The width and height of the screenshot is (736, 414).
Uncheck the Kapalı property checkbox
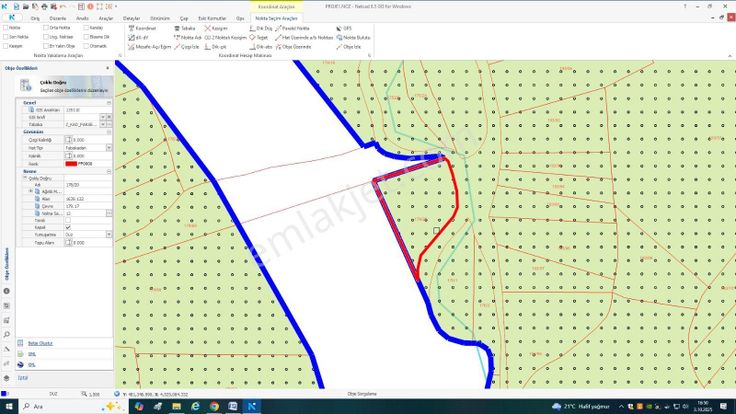[x=68, y=227]
